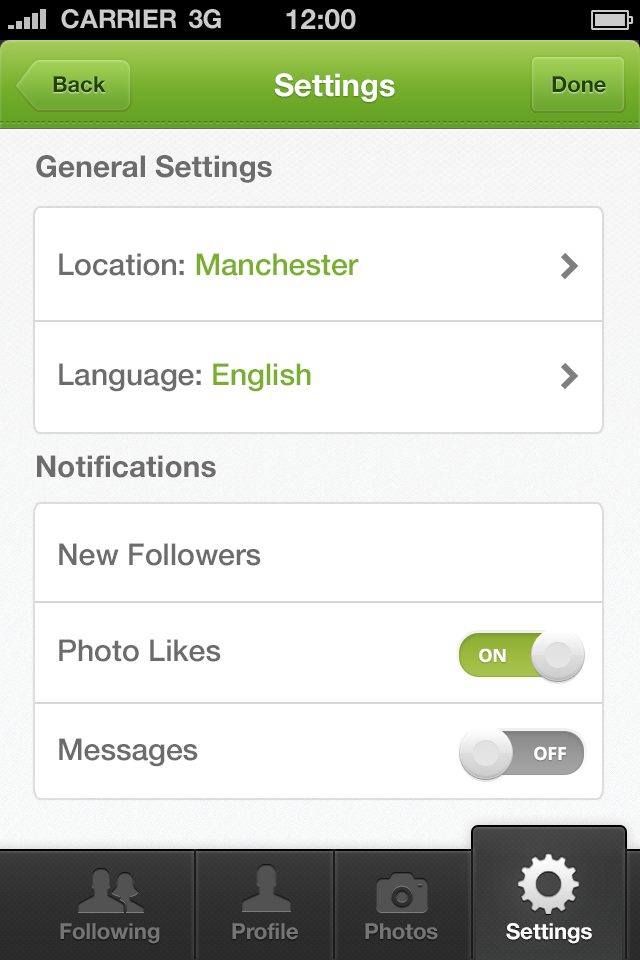This screenshot has height=960, width=640.
Task: Expand Location chevron arrow
Action: click(x=569, y=266)
